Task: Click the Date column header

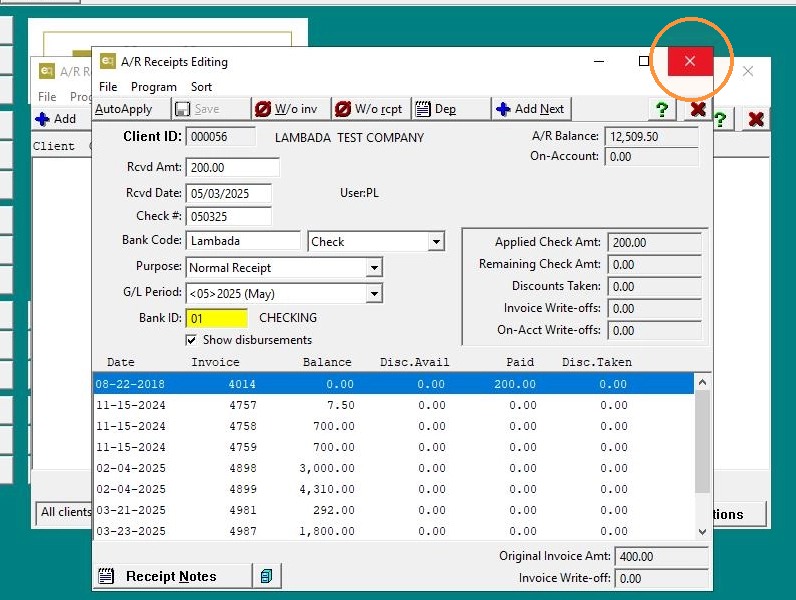Action: tap(121, 362)
